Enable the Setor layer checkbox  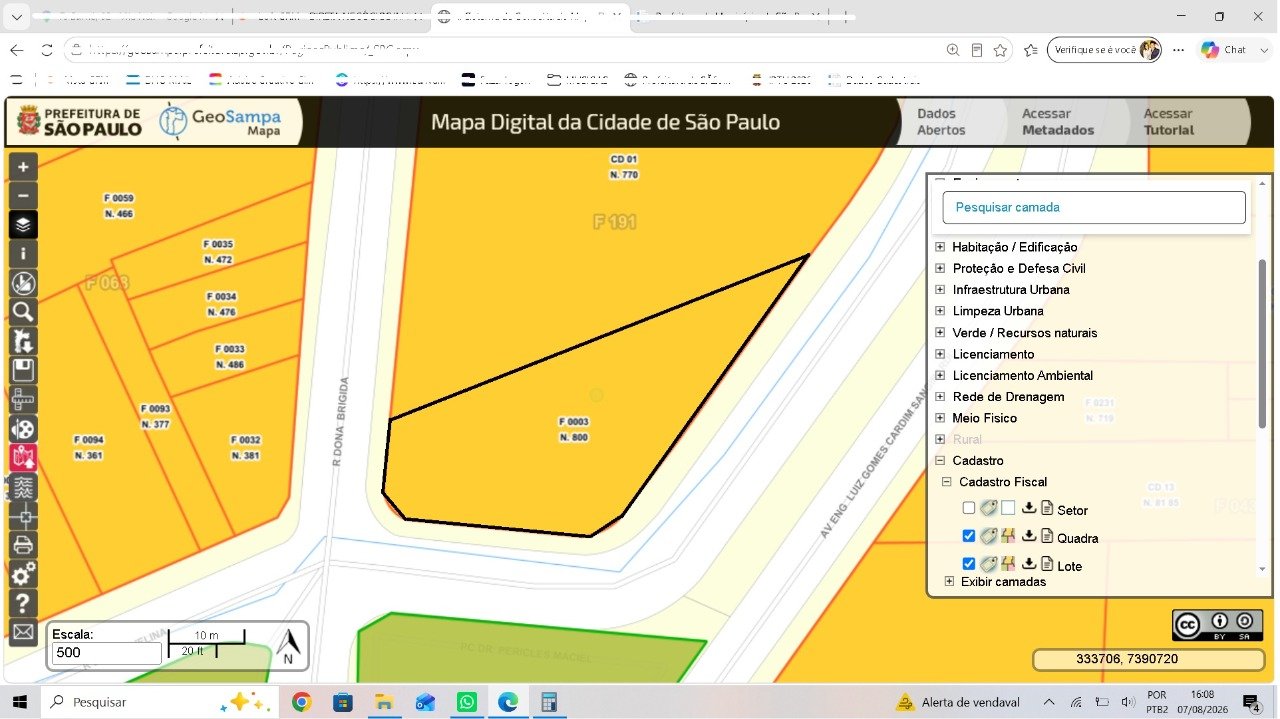(x=968, y=508)
